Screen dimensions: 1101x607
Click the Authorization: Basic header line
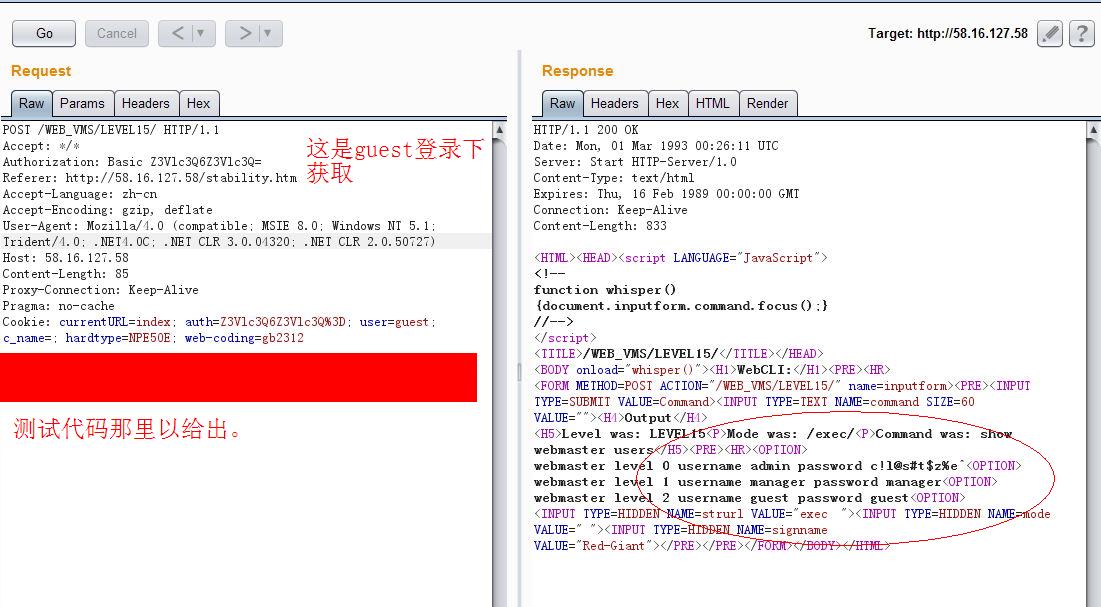[x=132, y=162]
